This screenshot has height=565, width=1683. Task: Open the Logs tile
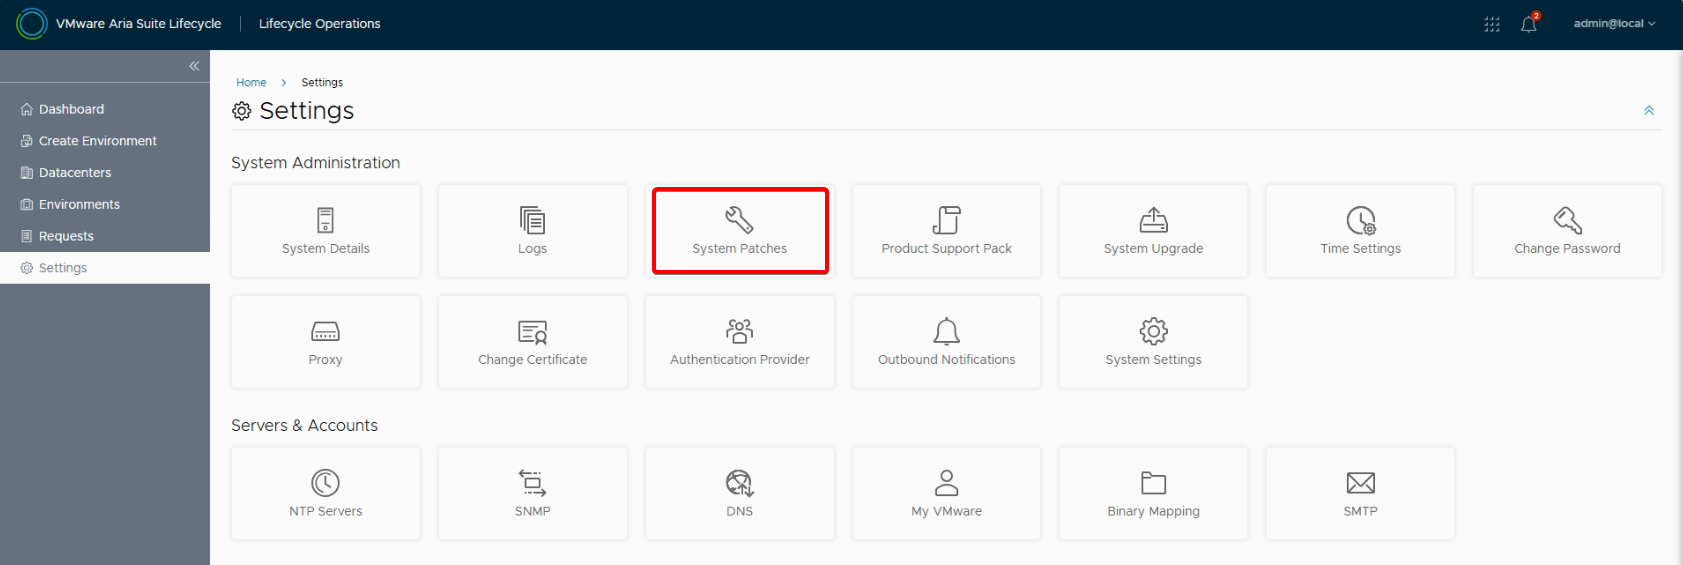(532, 231)
